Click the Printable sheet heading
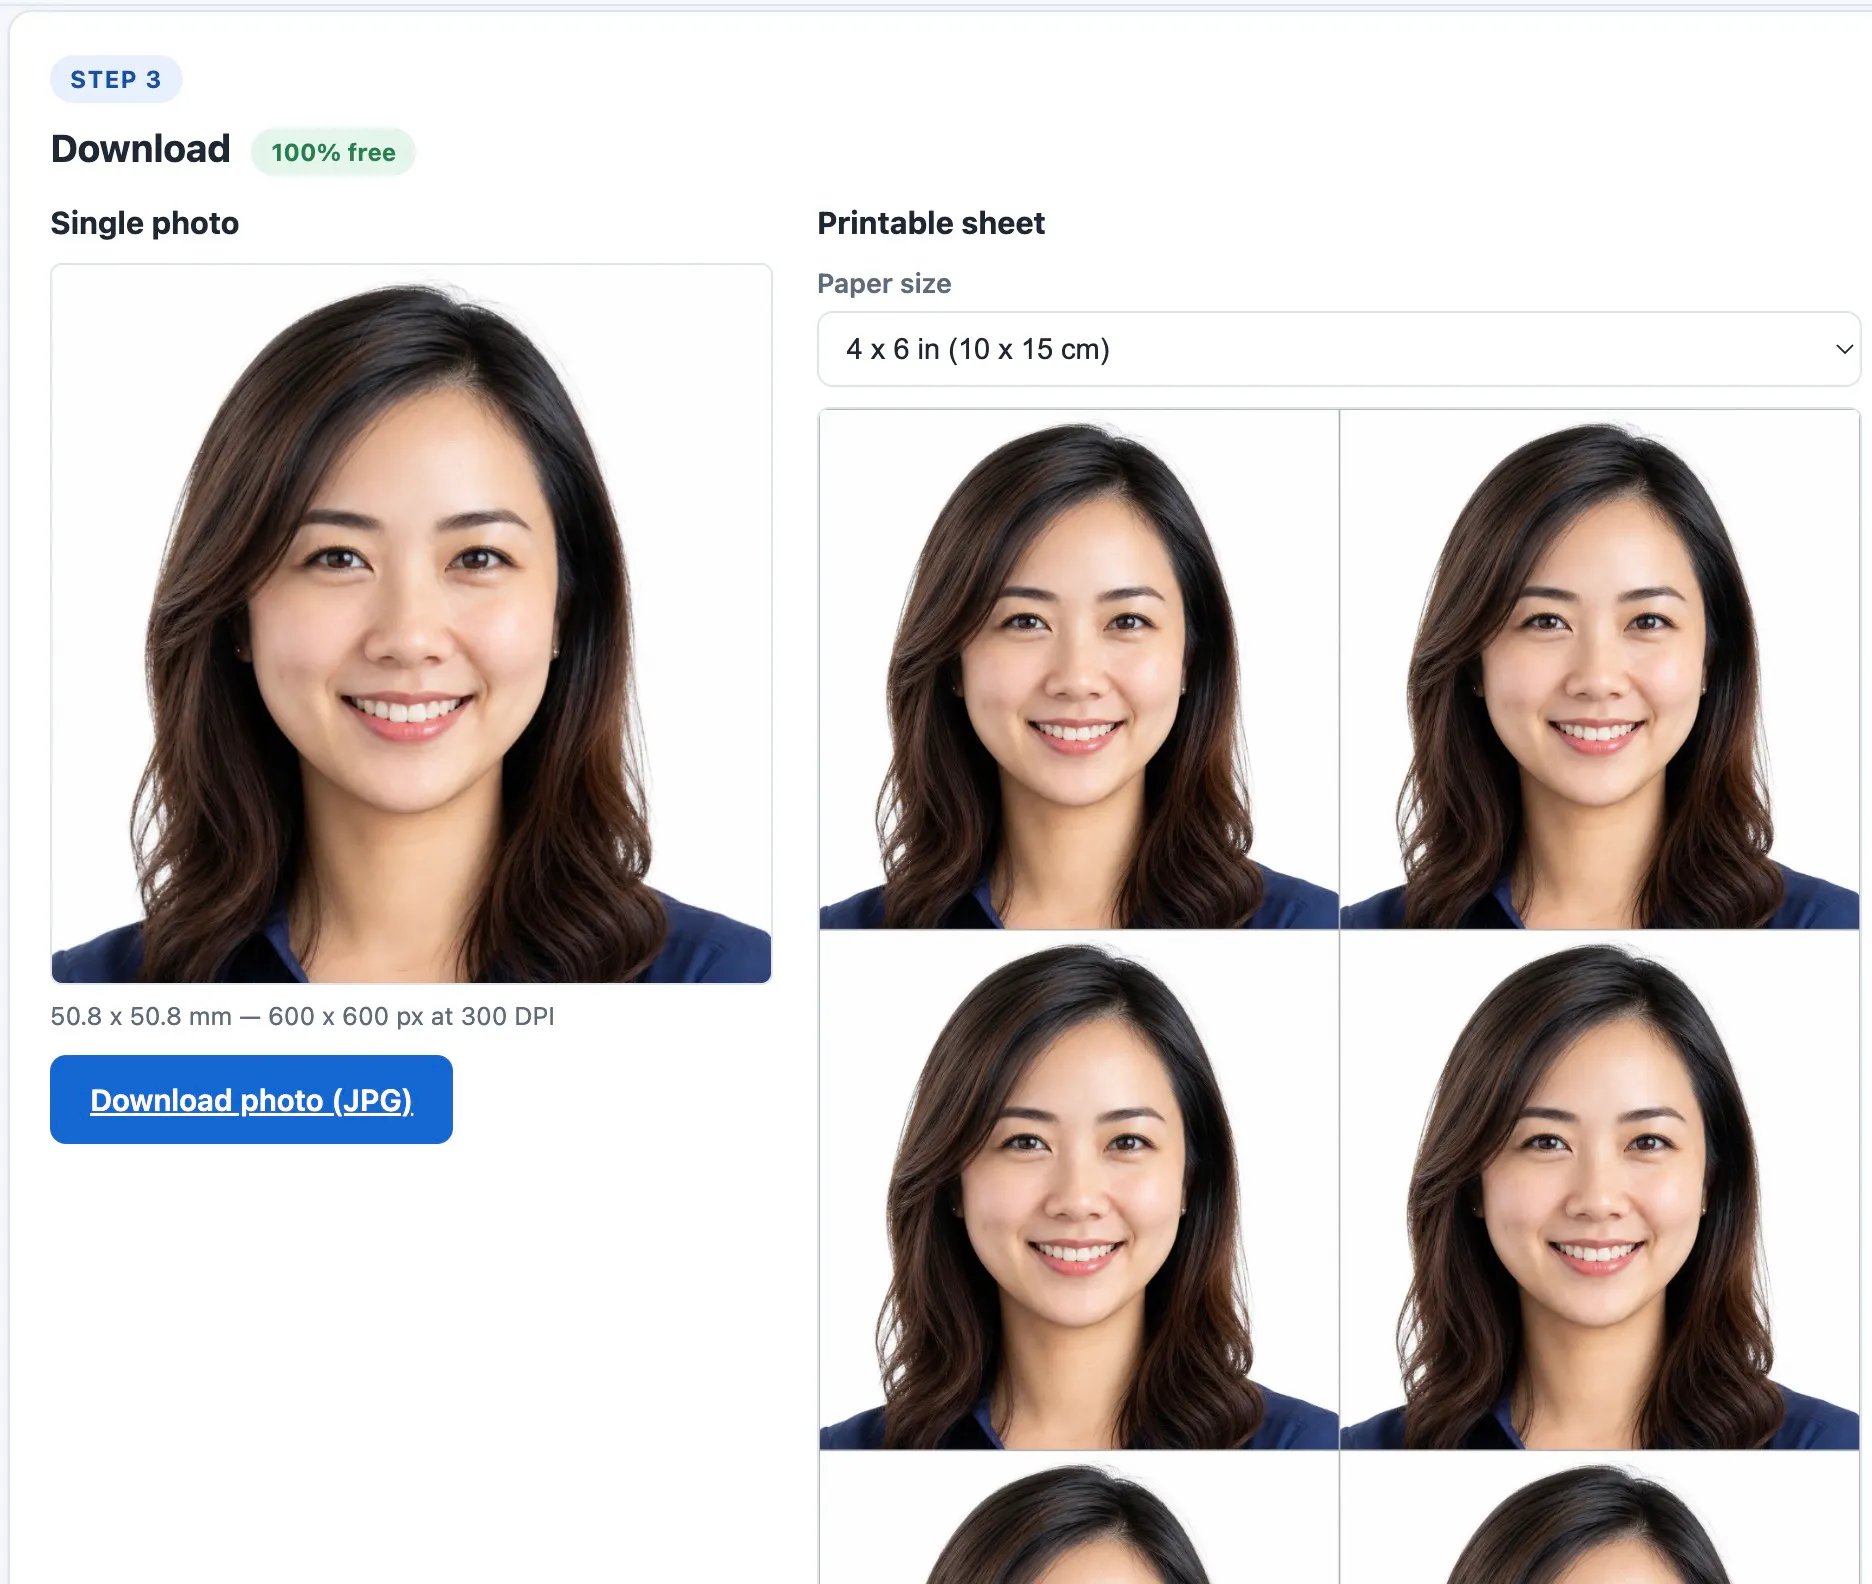The height and width of the screenshot is (1584, 1872). 931,223
